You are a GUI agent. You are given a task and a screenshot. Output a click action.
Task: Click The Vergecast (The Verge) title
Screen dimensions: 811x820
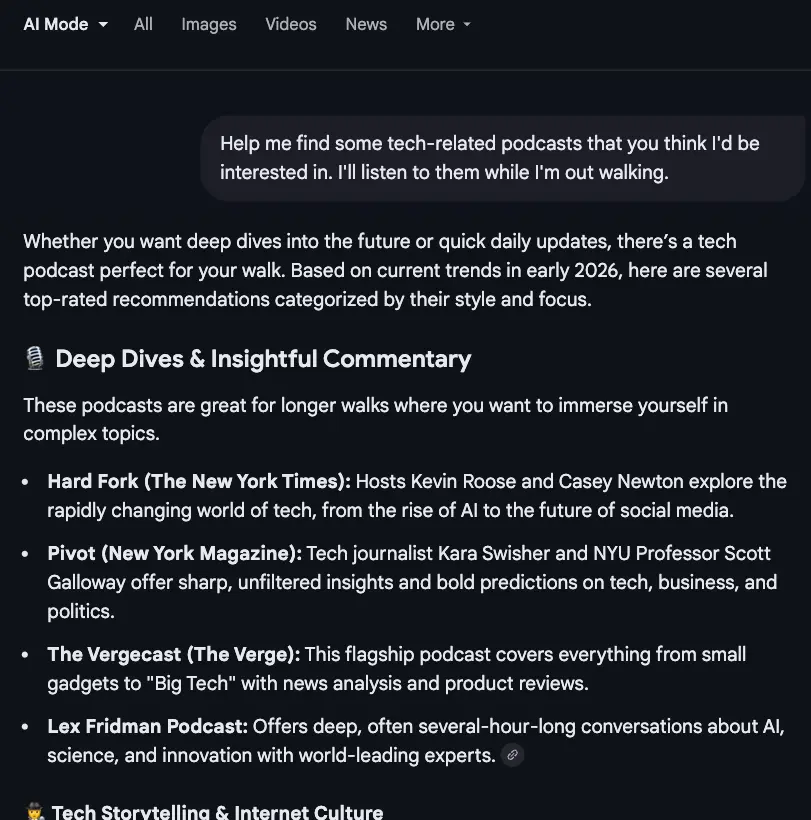pos(173,654)
